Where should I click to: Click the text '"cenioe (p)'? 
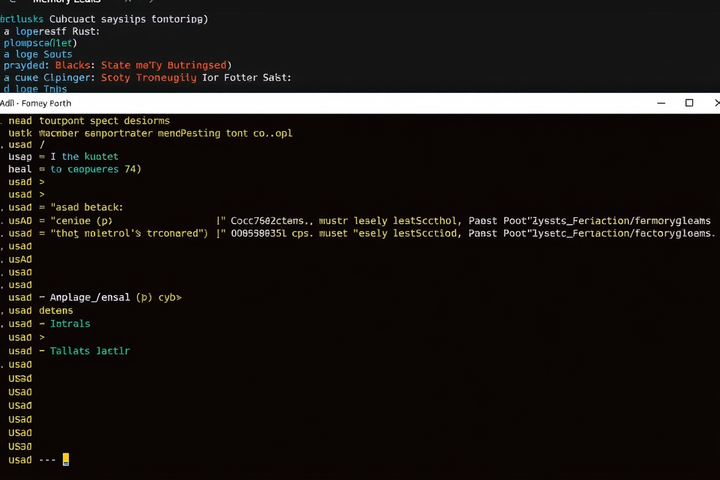point(81,220)
